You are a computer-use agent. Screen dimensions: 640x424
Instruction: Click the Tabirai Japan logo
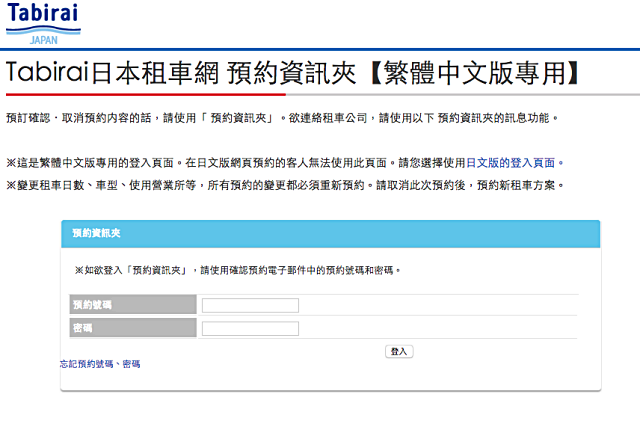click(43, 24)
